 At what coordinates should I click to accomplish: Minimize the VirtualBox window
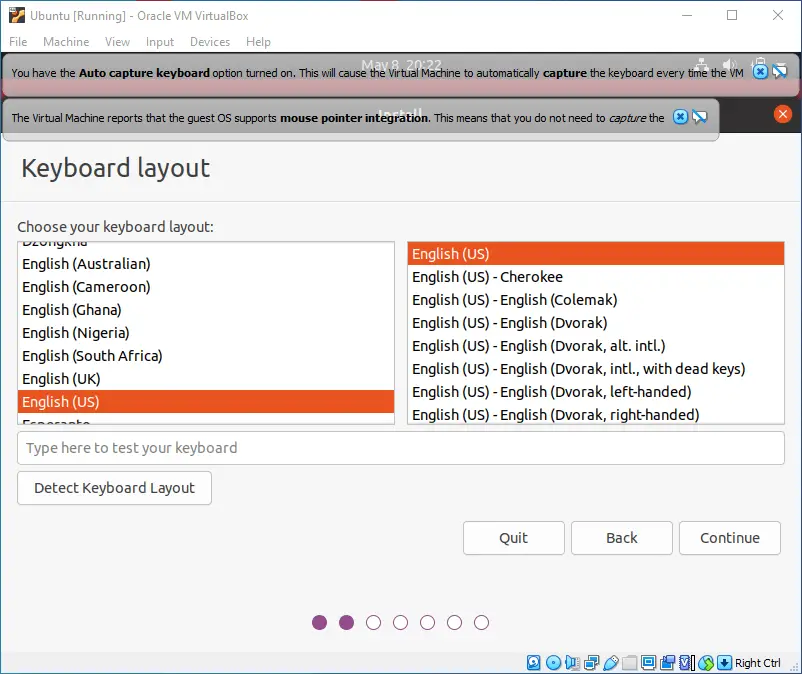(687, 15)
